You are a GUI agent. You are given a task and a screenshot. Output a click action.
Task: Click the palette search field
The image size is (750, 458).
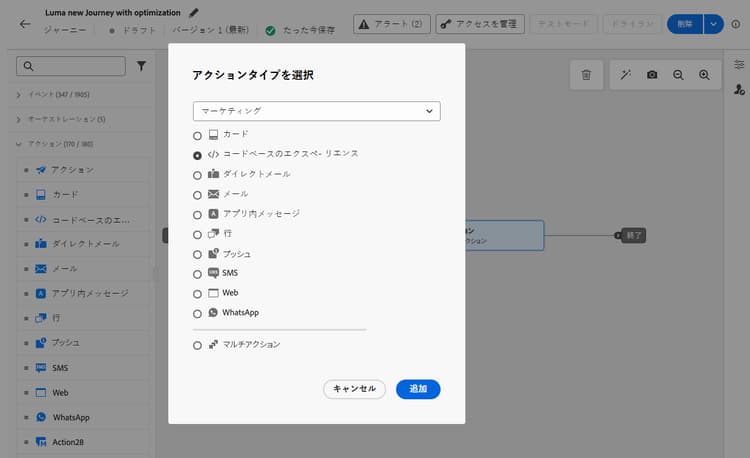[x=71, y=66]
